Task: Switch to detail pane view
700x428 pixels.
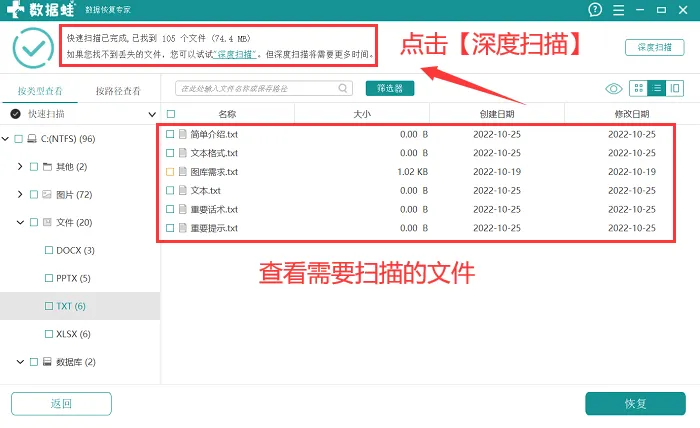Action: [675, 88]
